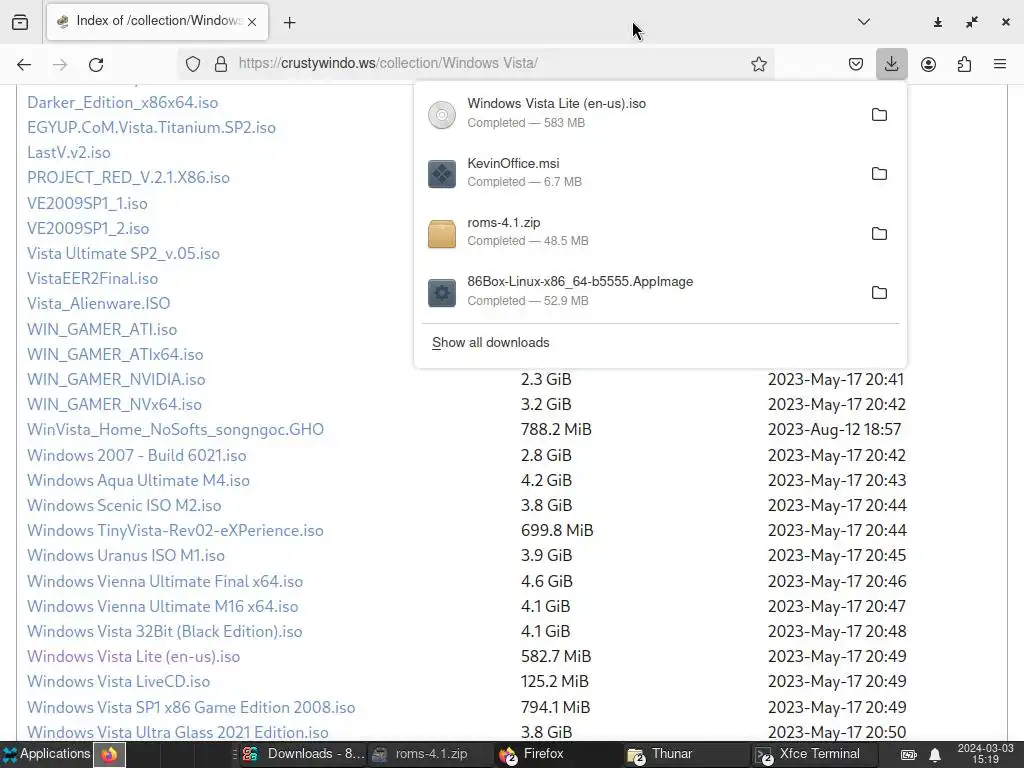Open Windows Vienna Ultimate M16 x64.iso link
This screenshot has height=768, width=1024.
[163, 607]
